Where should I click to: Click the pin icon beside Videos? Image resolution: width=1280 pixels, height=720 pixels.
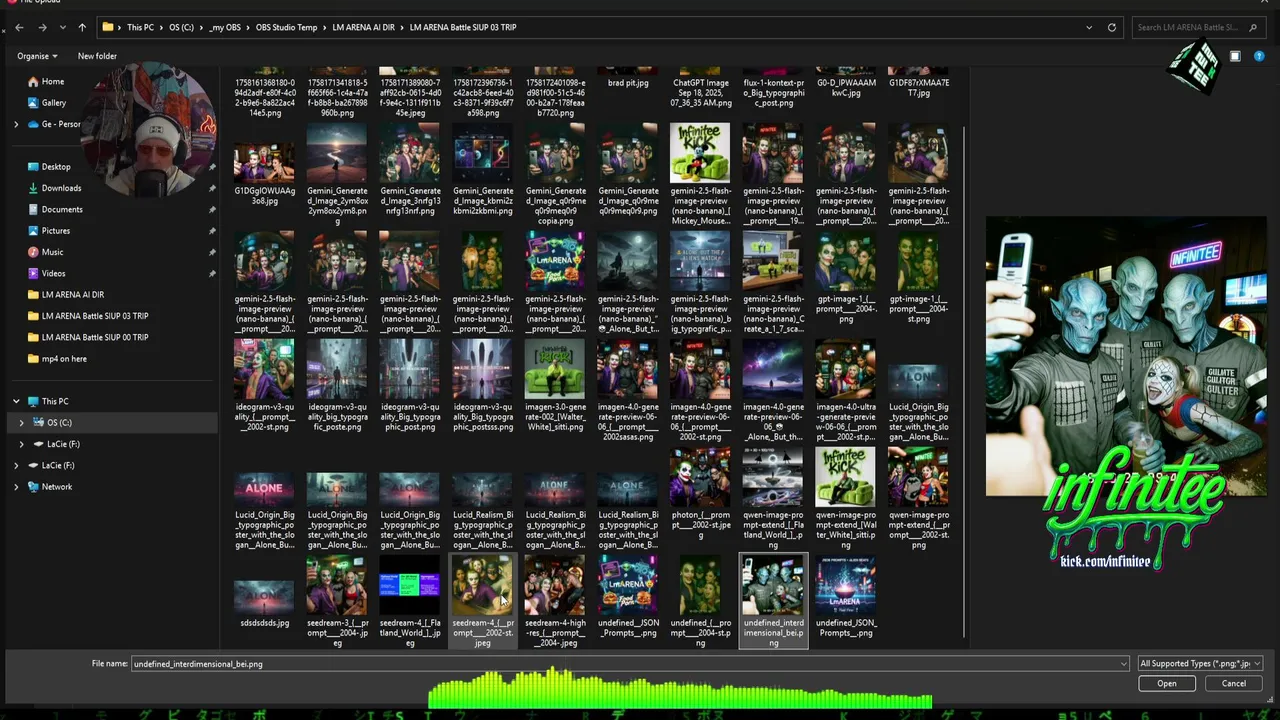click(212, 273)
